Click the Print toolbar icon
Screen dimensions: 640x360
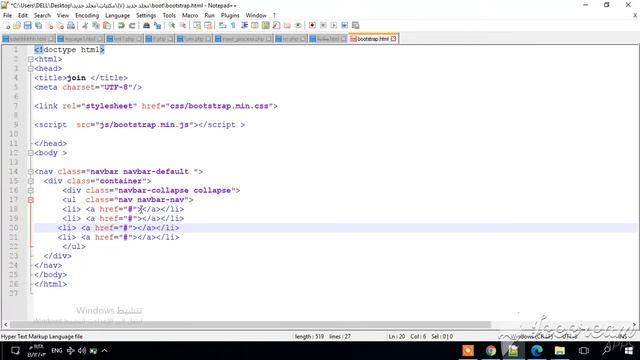[71, 25]
